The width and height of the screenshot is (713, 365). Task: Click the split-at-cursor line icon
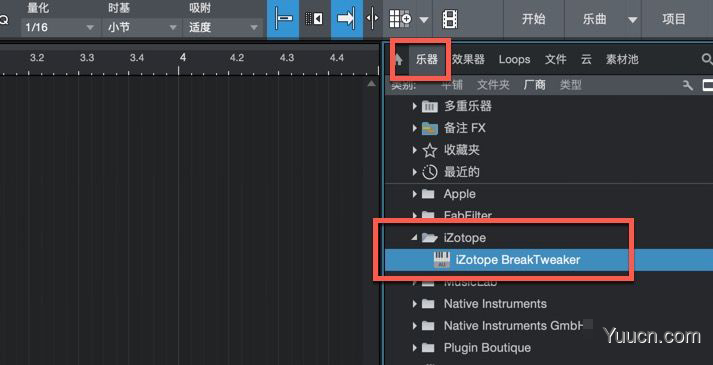pyautogui.click(x=372, y=19)
